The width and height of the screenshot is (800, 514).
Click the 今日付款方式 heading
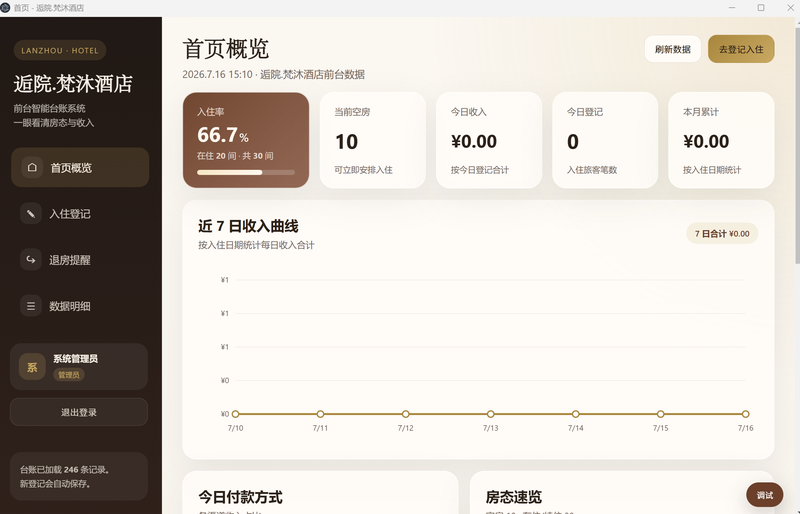240,497
